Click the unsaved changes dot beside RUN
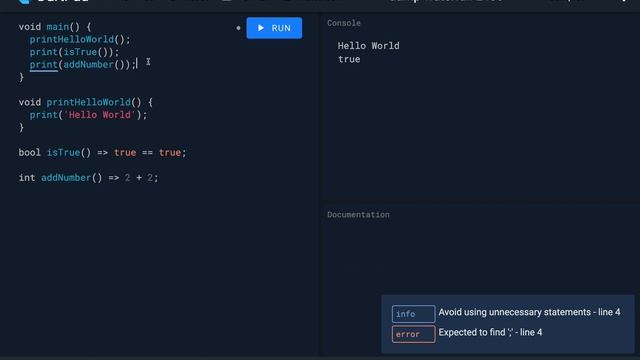The image size is (640, 360). coord(238,28)
